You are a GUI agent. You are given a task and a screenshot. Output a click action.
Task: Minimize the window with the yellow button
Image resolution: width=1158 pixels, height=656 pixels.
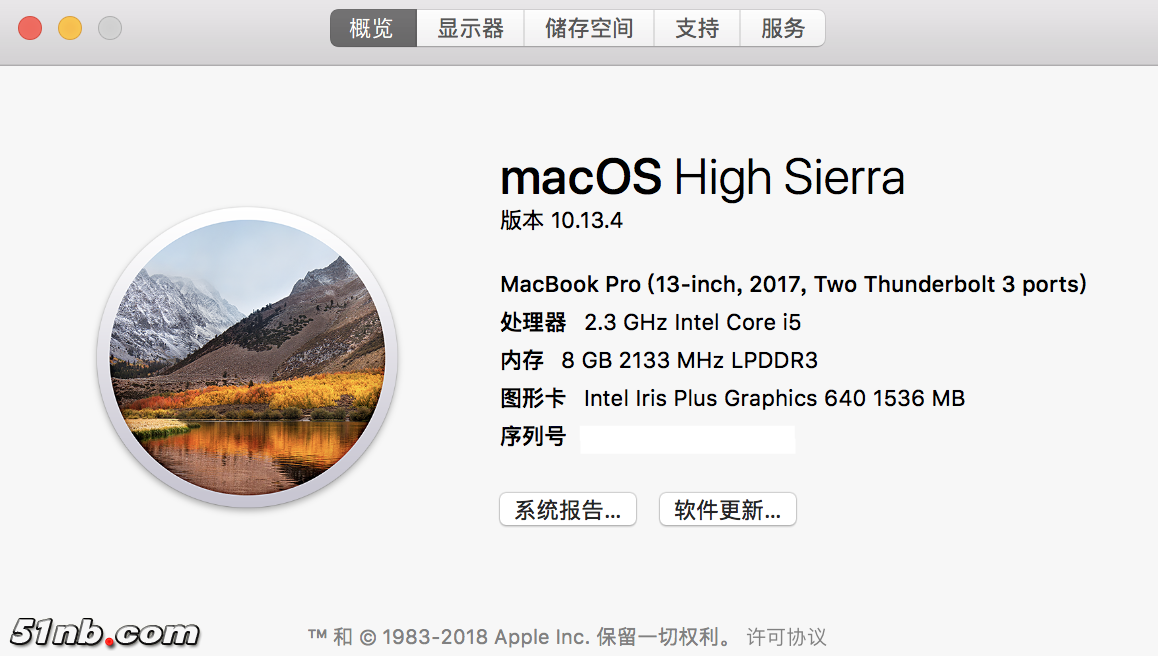(70, 28)
